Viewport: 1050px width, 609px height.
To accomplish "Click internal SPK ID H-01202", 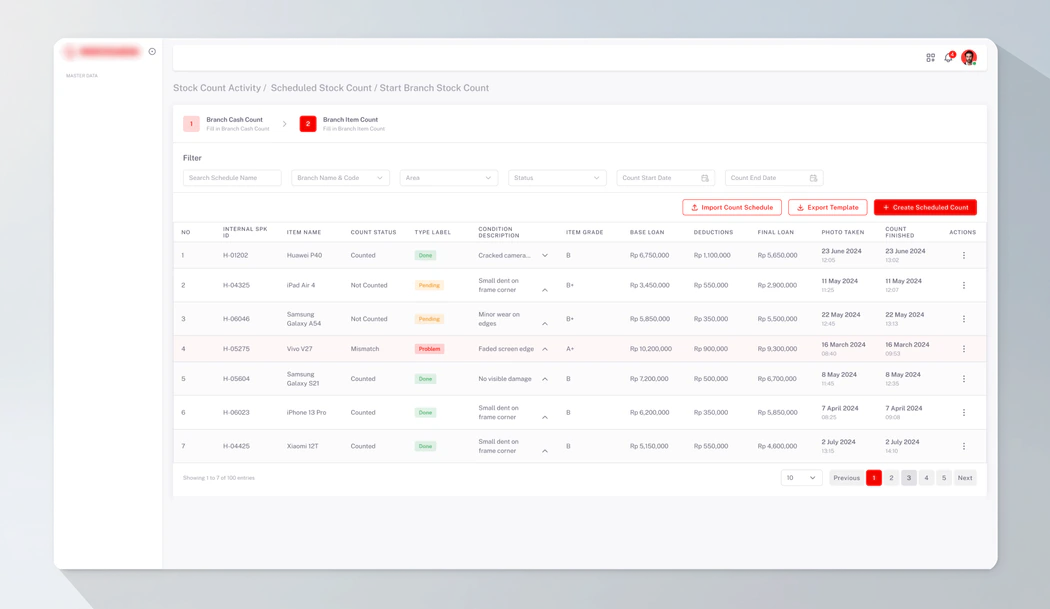I will pyautogui.click(x=236, y=255).
